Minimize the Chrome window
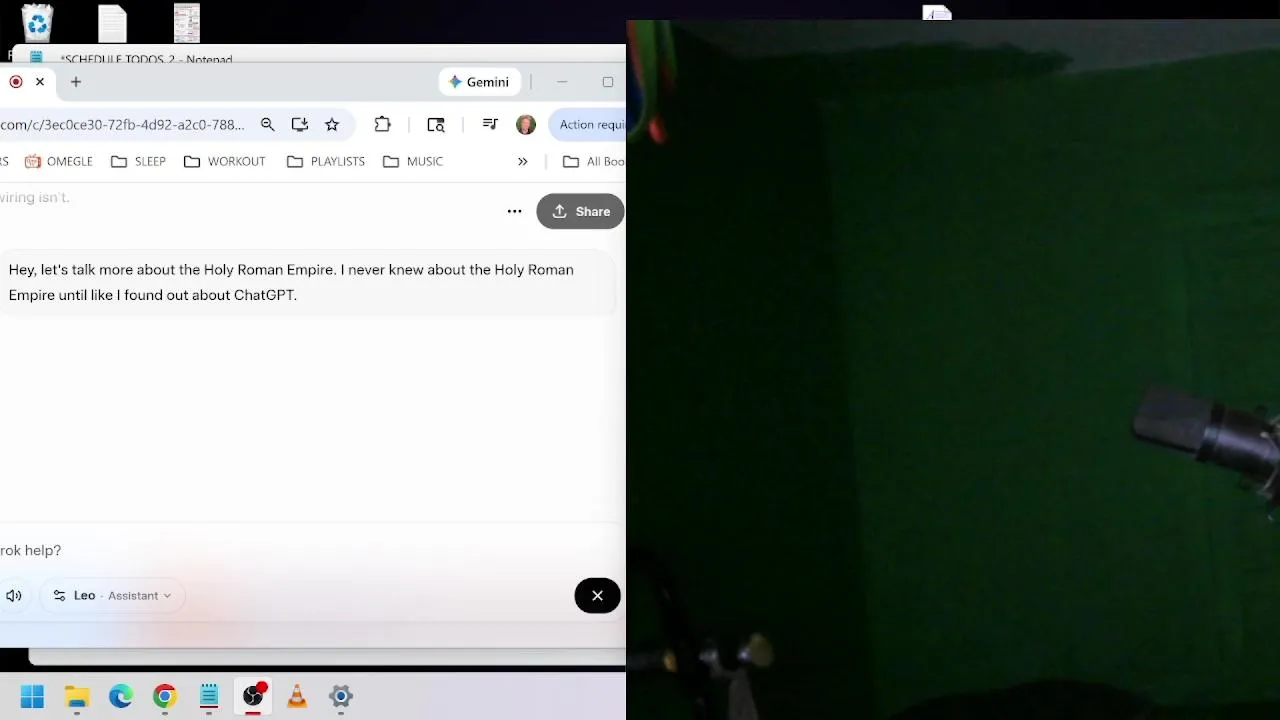Viewport: 1280px width, 720px height. coord(562,82)
